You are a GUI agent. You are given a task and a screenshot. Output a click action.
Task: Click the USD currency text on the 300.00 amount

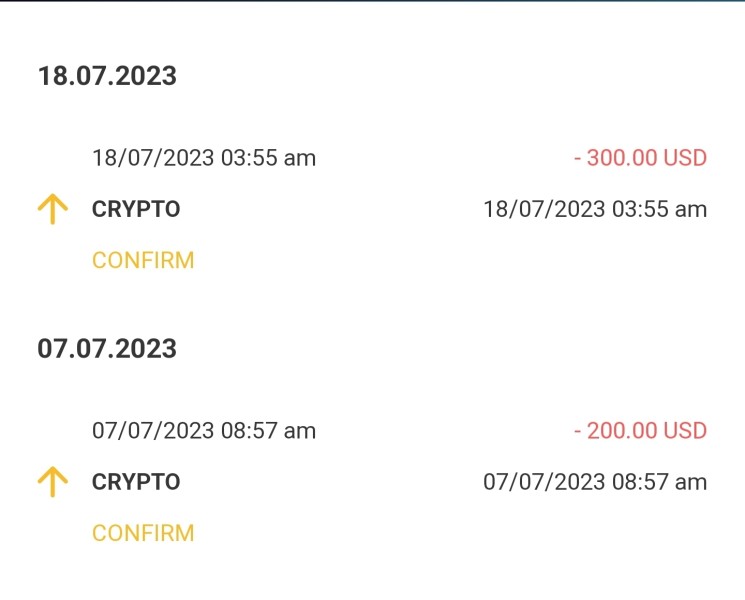(x=685, y=158)
